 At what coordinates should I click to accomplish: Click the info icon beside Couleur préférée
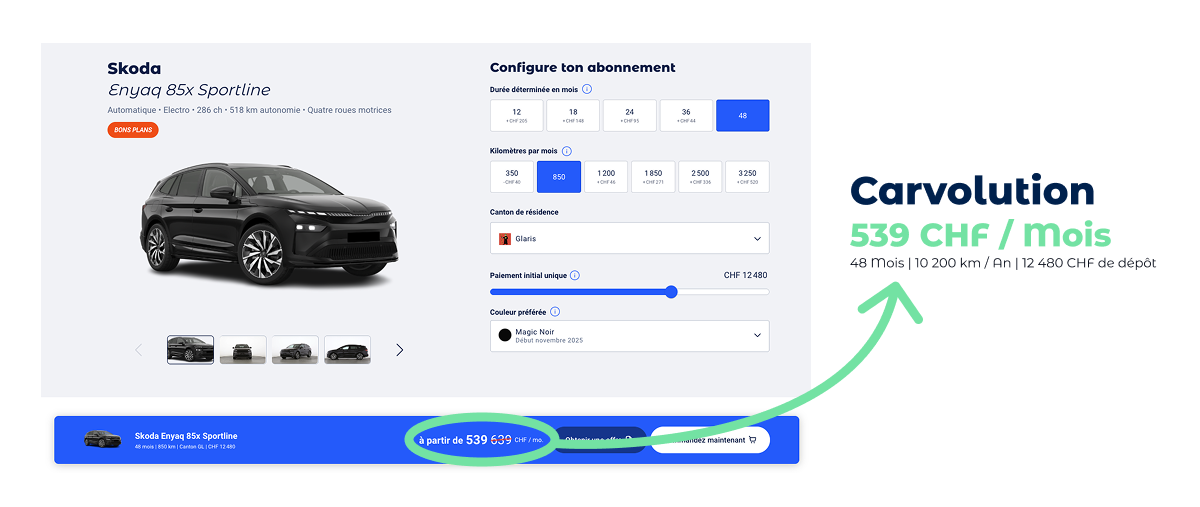tap(555, 312)
